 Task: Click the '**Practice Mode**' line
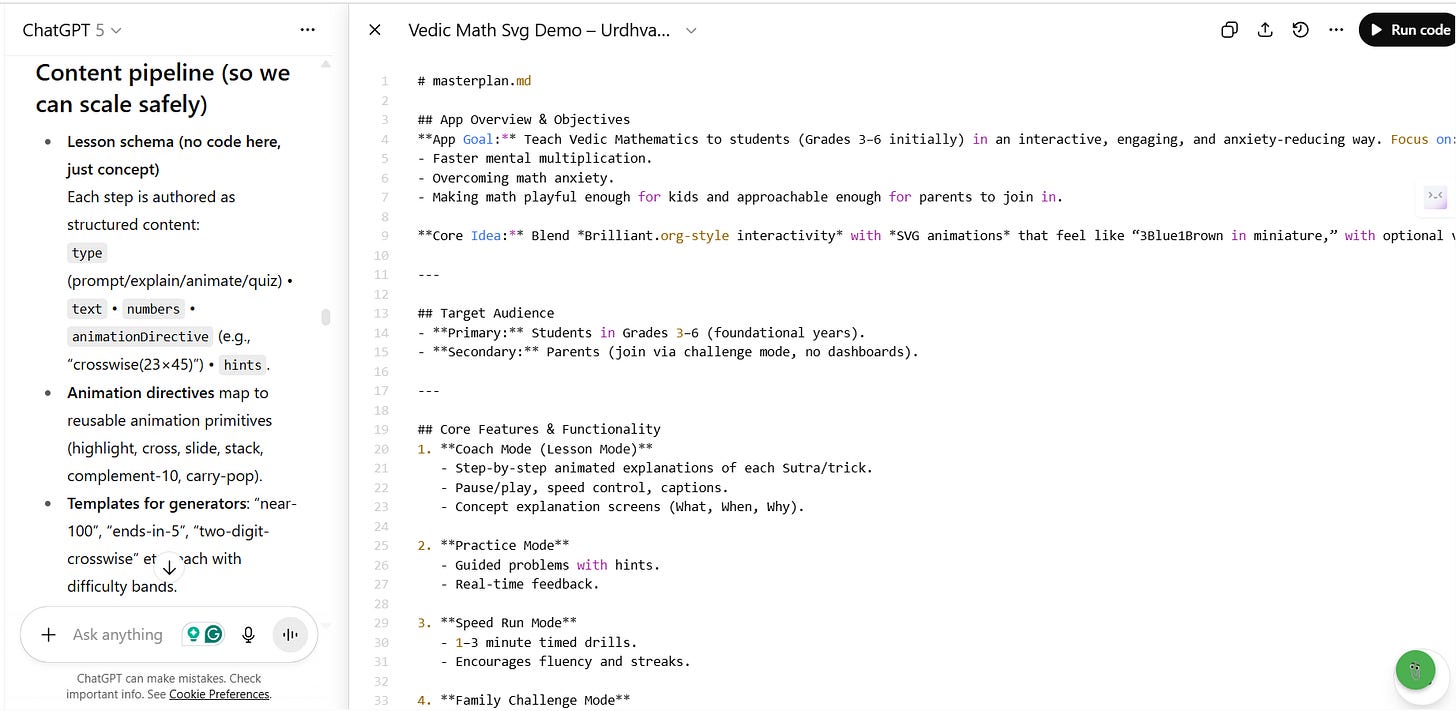[494, 545]
